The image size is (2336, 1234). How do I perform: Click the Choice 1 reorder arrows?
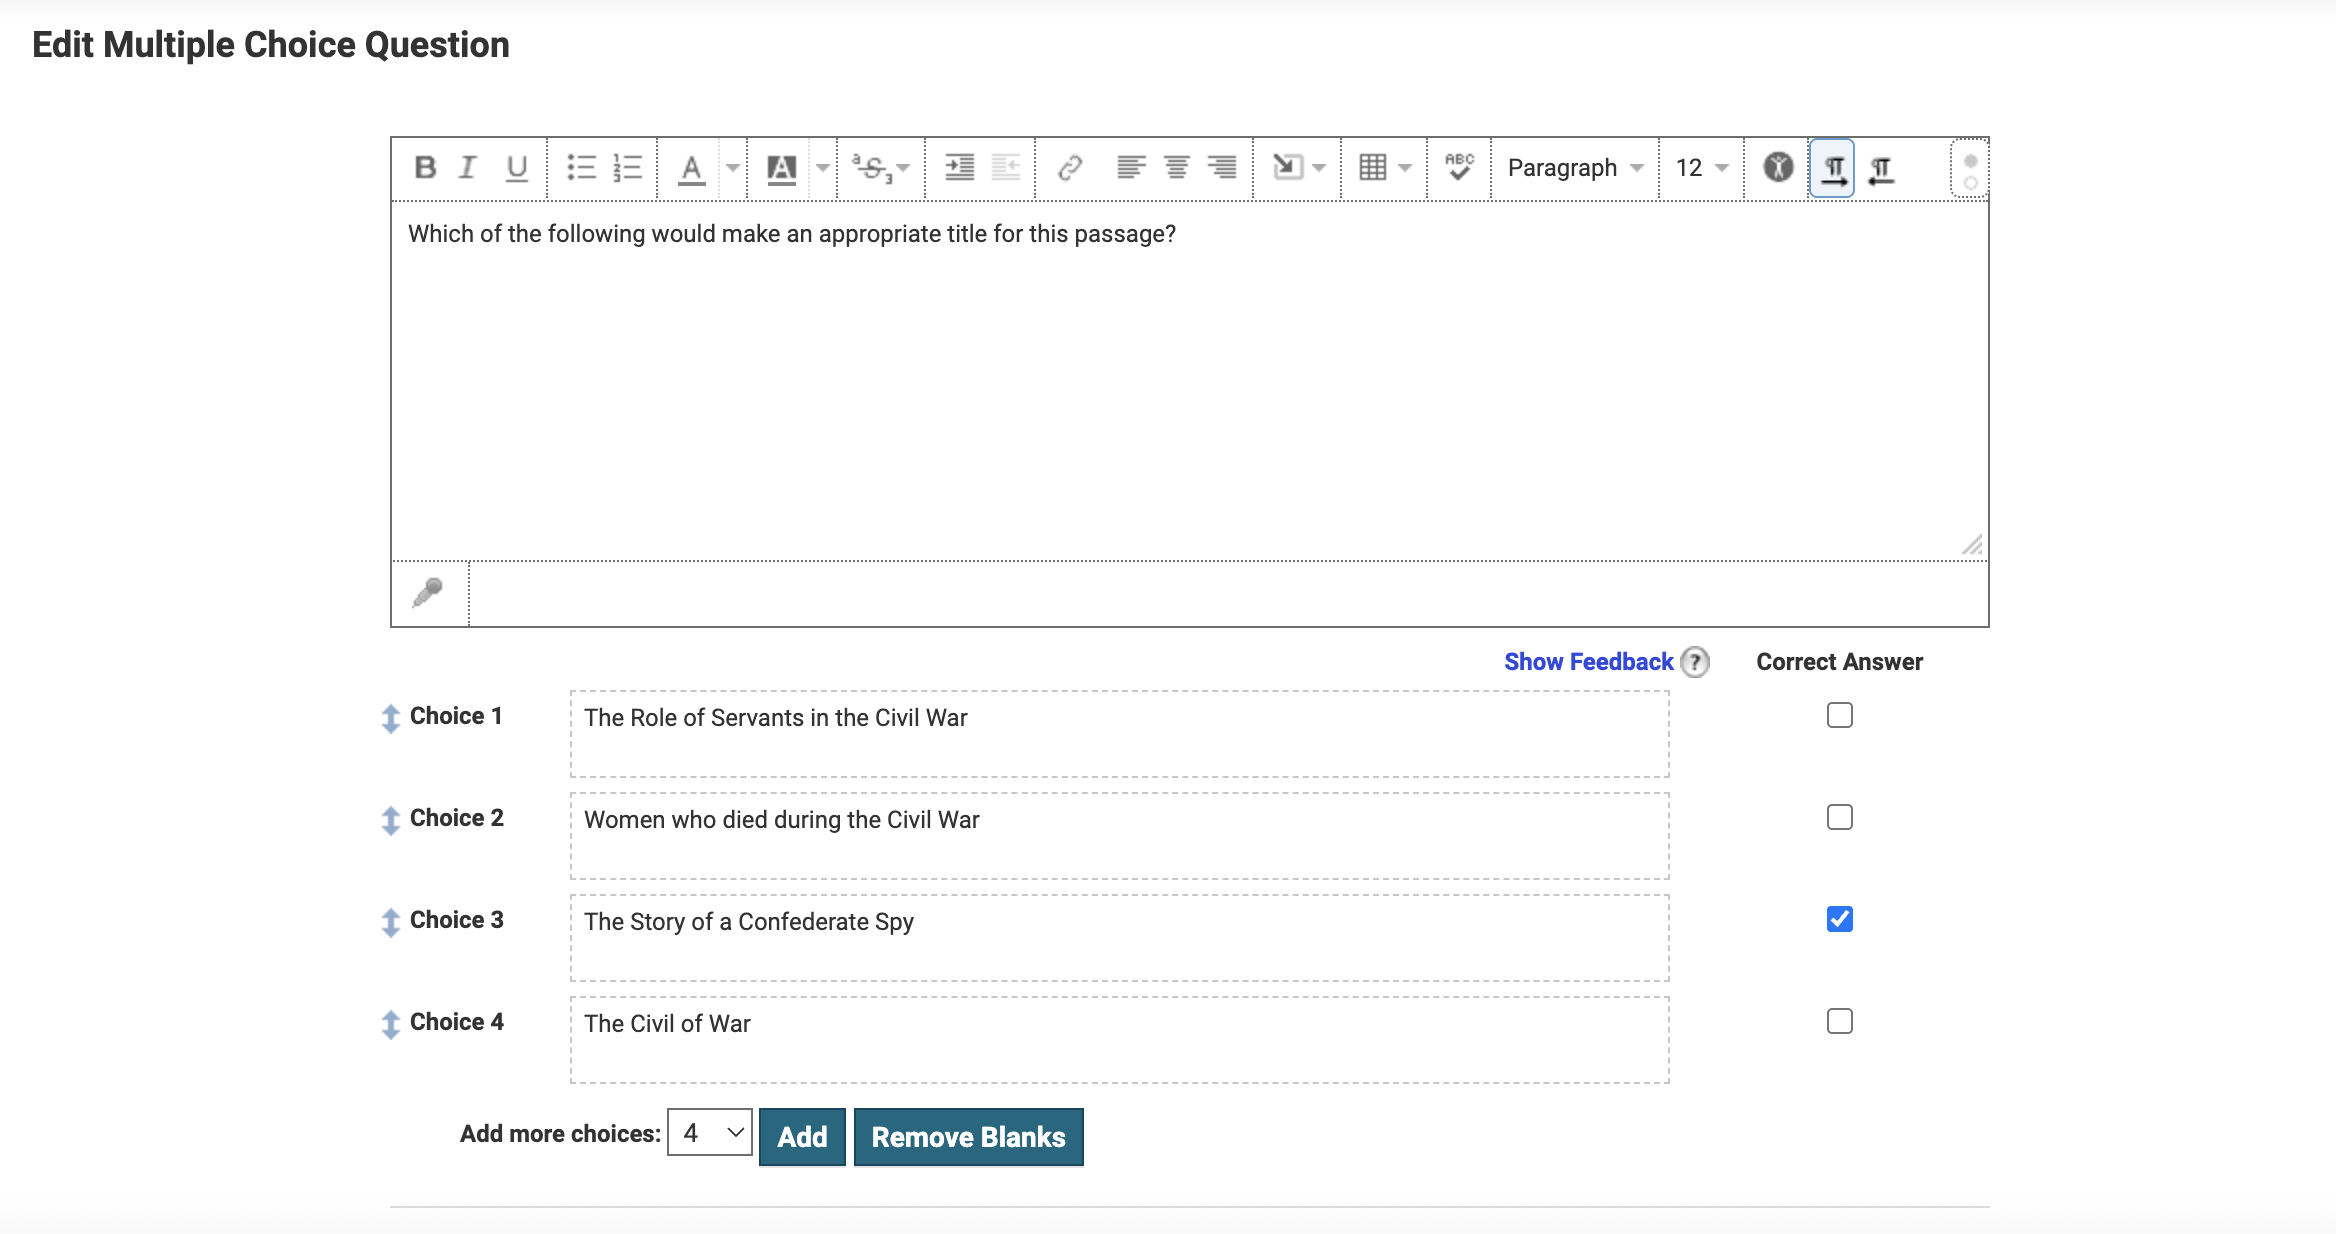(x=391, y=718)
